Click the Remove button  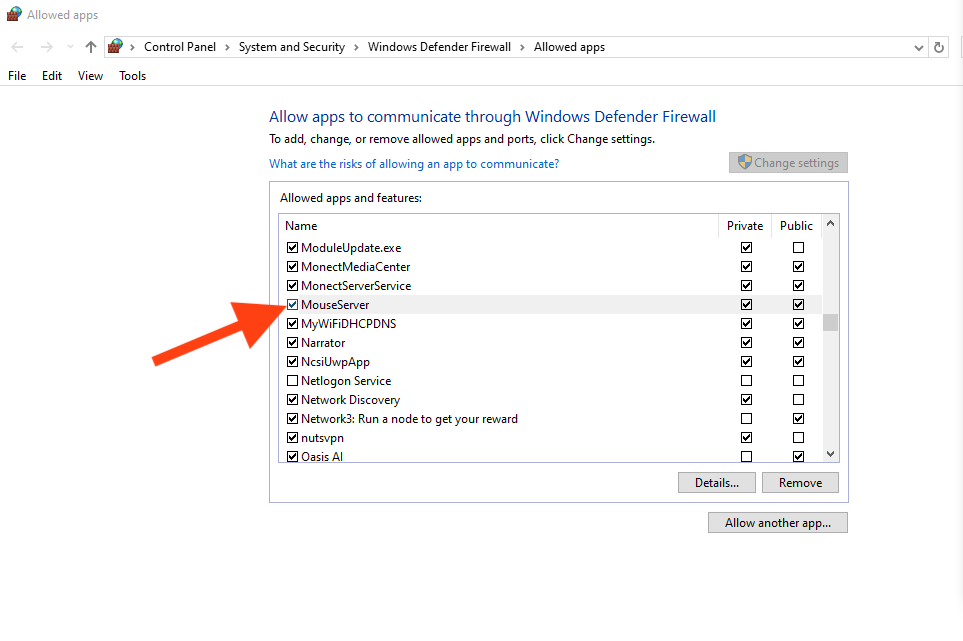800,483
